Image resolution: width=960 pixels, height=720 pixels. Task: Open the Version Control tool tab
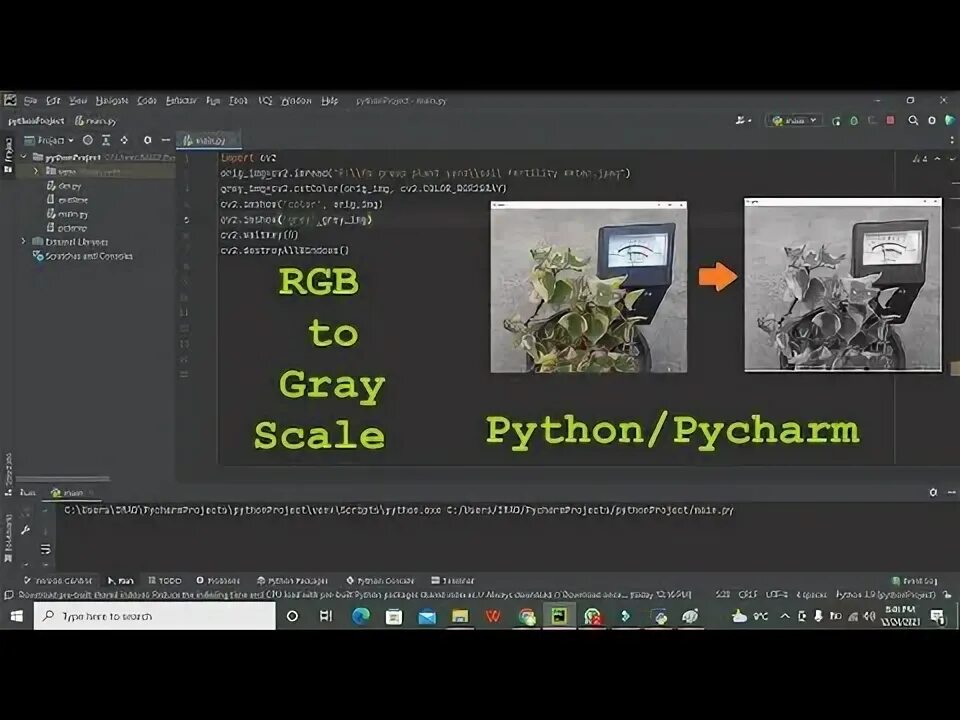[x=58, y=580]
